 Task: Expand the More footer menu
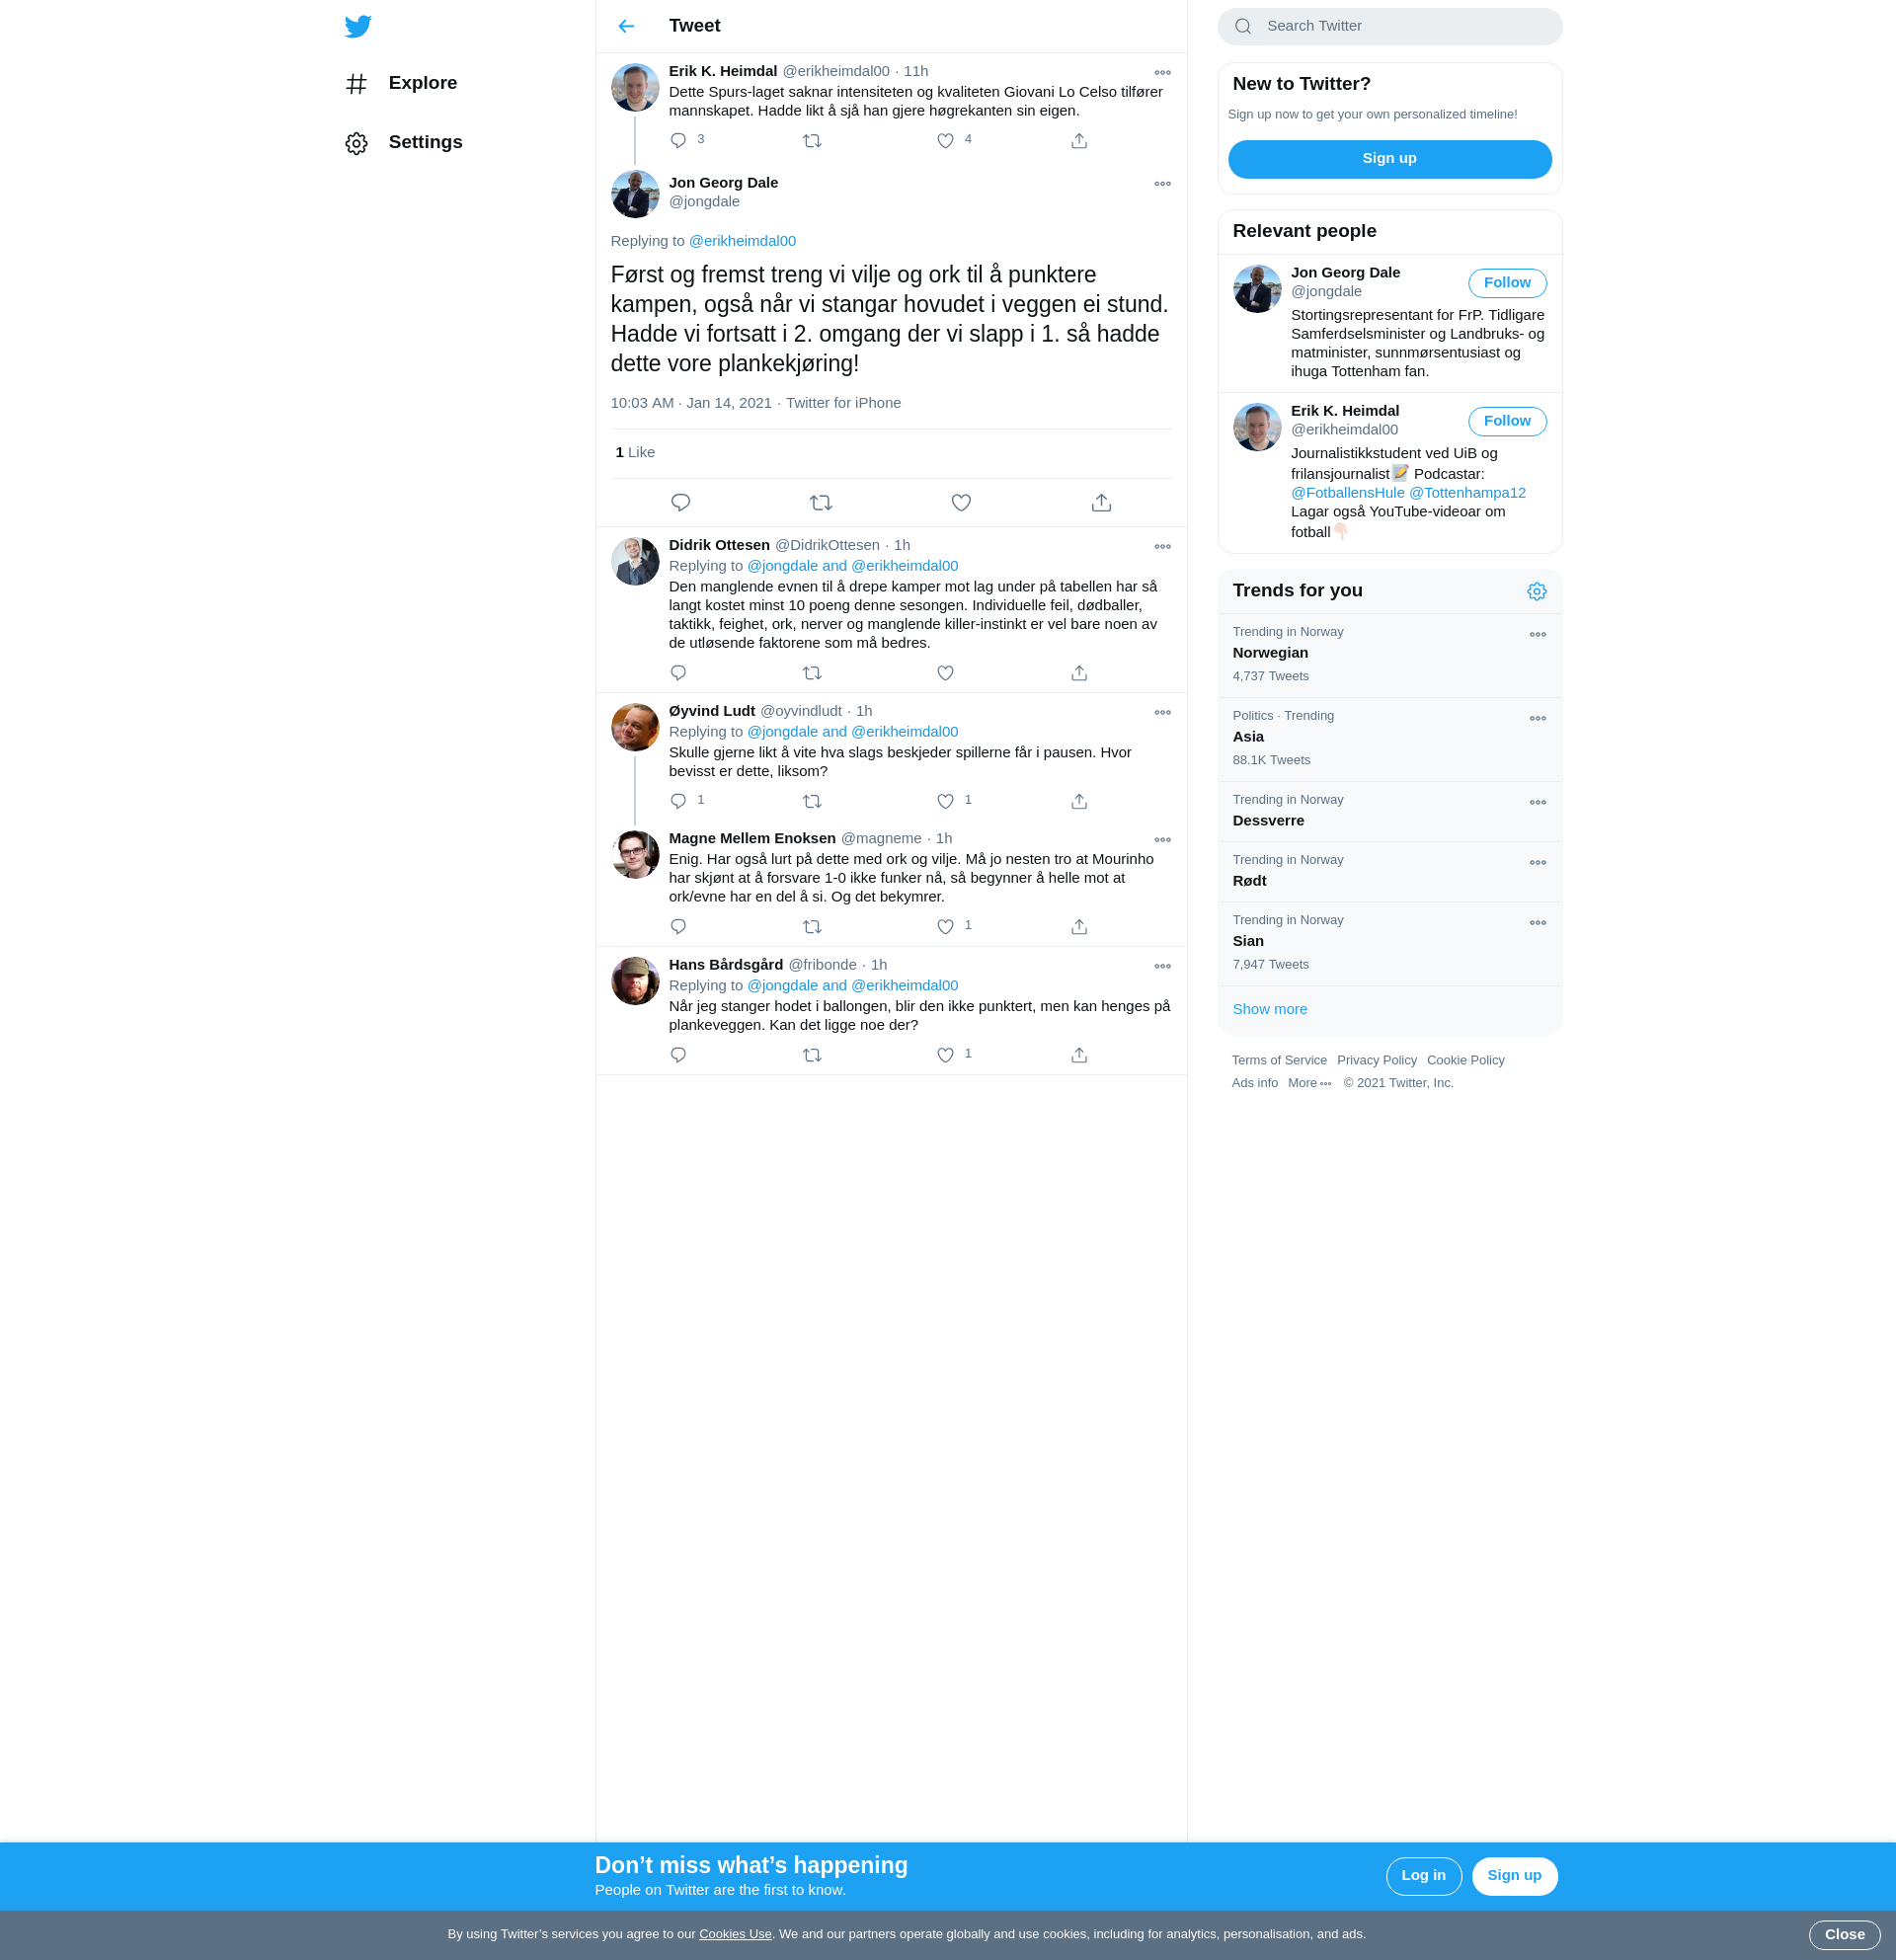pos(1308,1083)
